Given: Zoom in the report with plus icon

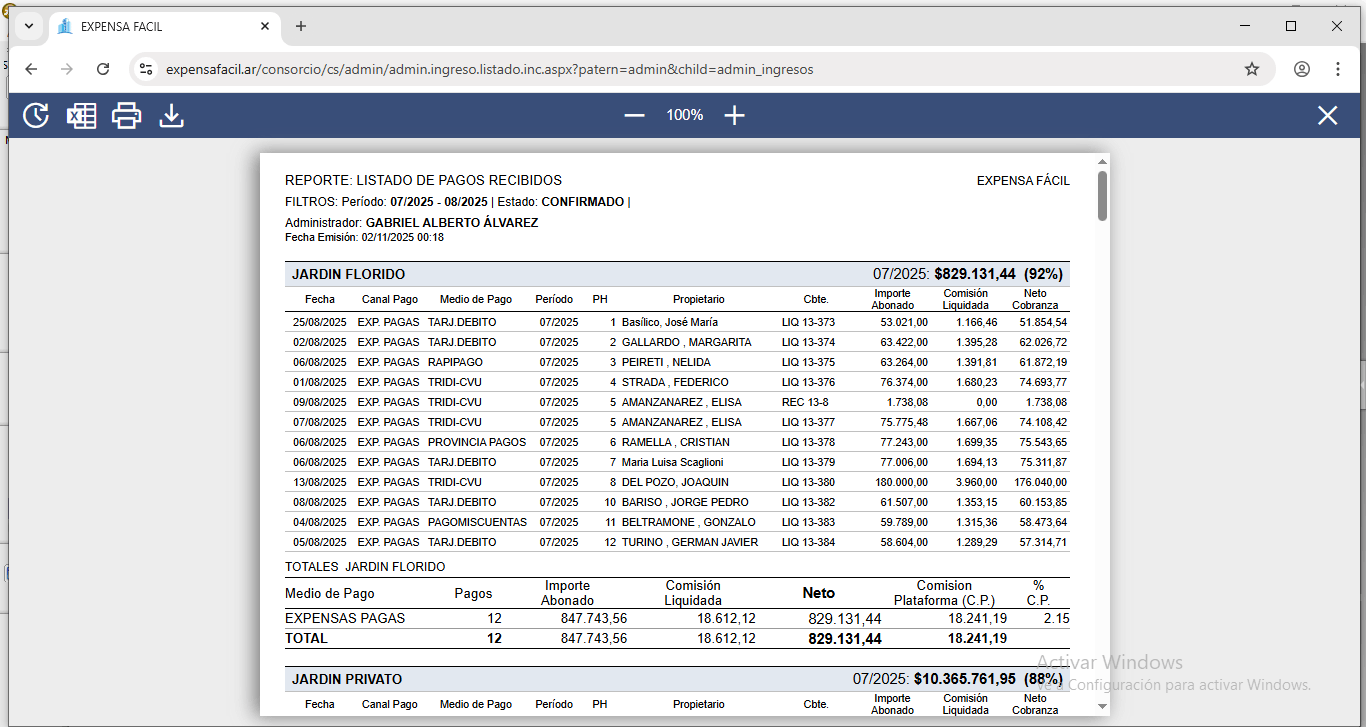Looking at the screenshot, I should click(x=735, y=116).
